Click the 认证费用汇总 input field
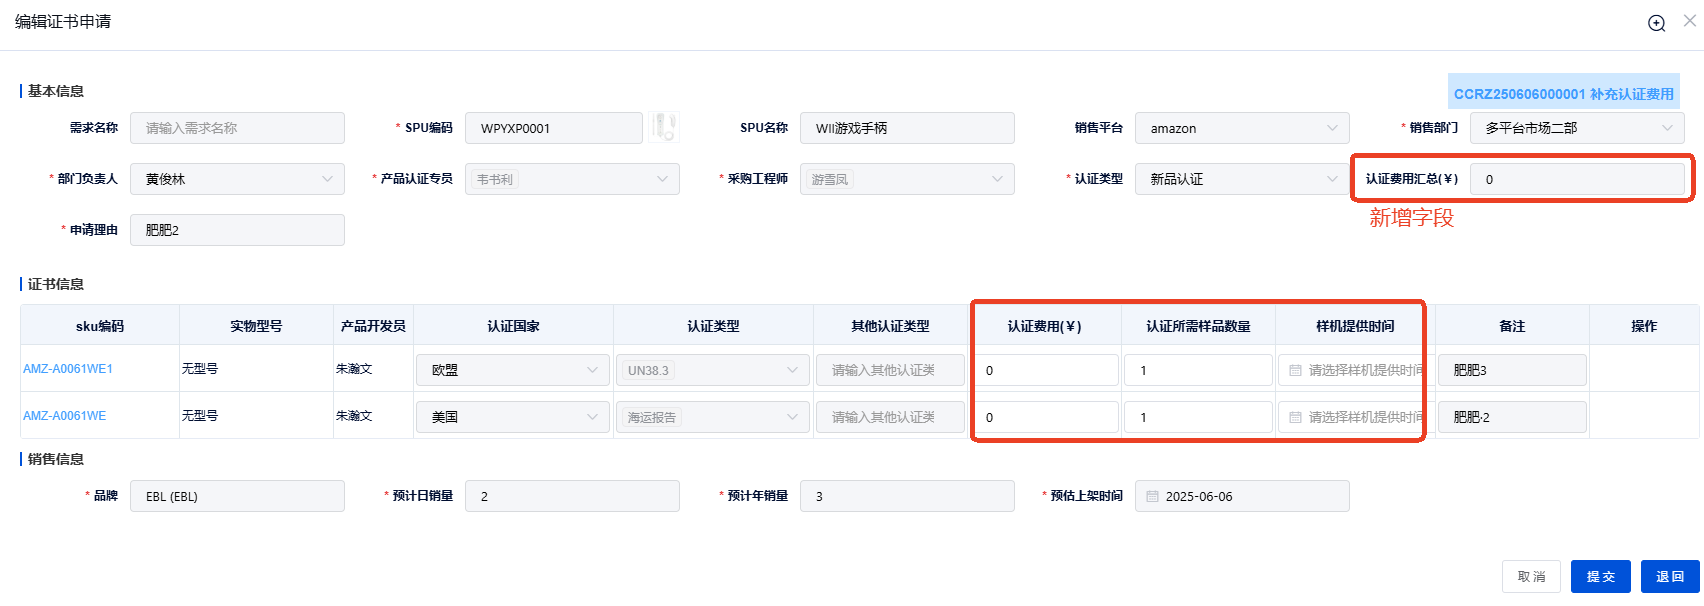Screen dimensions: 1704x606 [x=1576, y=179]
